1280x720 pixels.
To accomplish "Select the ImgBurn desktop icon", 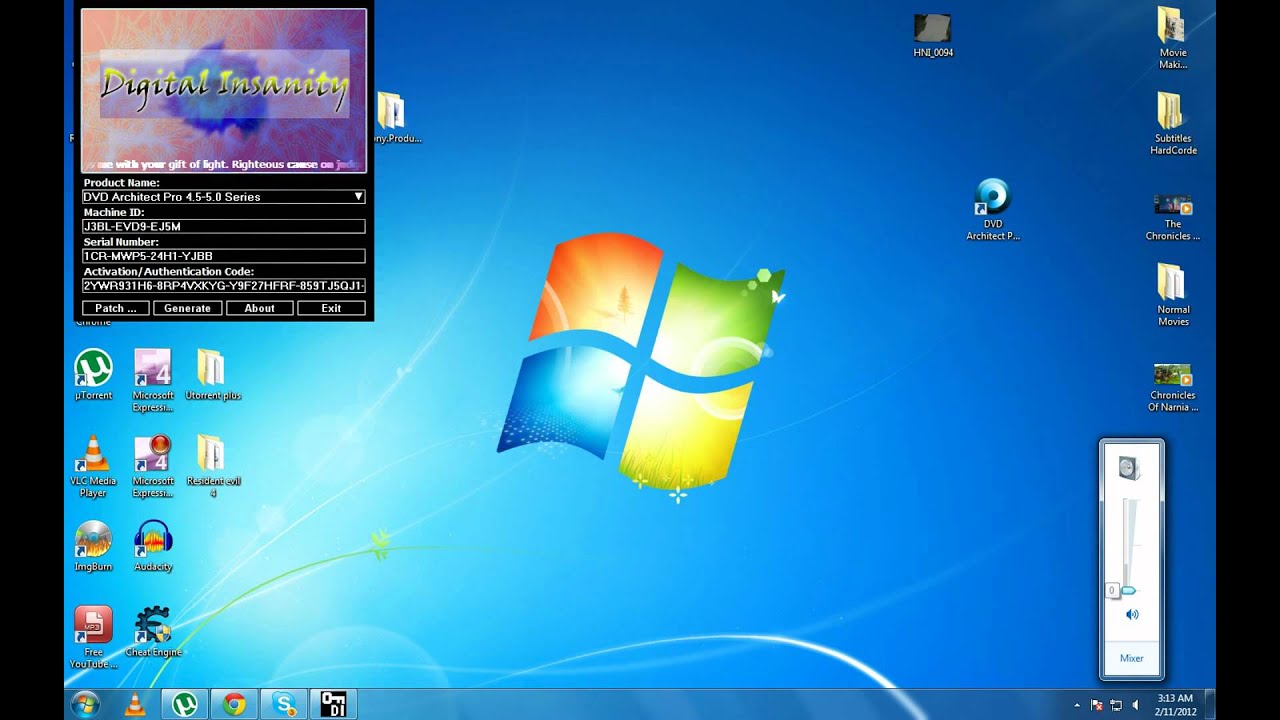I will 94,546.
